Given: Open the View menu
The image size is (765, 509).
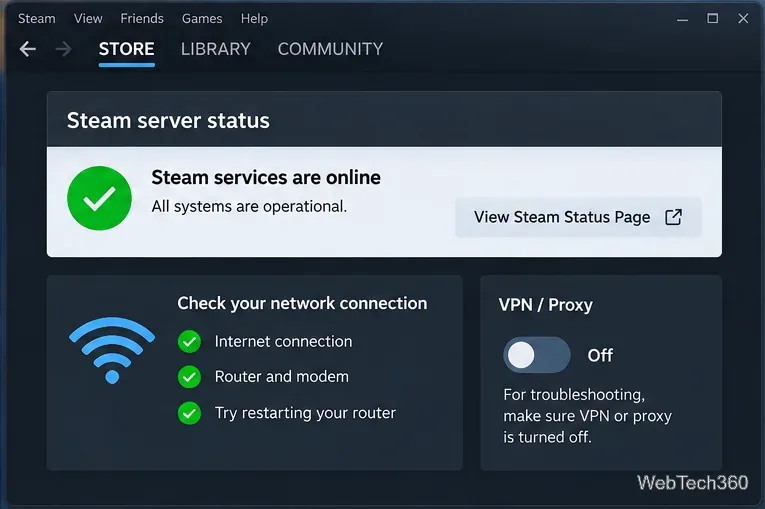Looking at the screenshot, I should pyautogui.click(x=88, y=19).
